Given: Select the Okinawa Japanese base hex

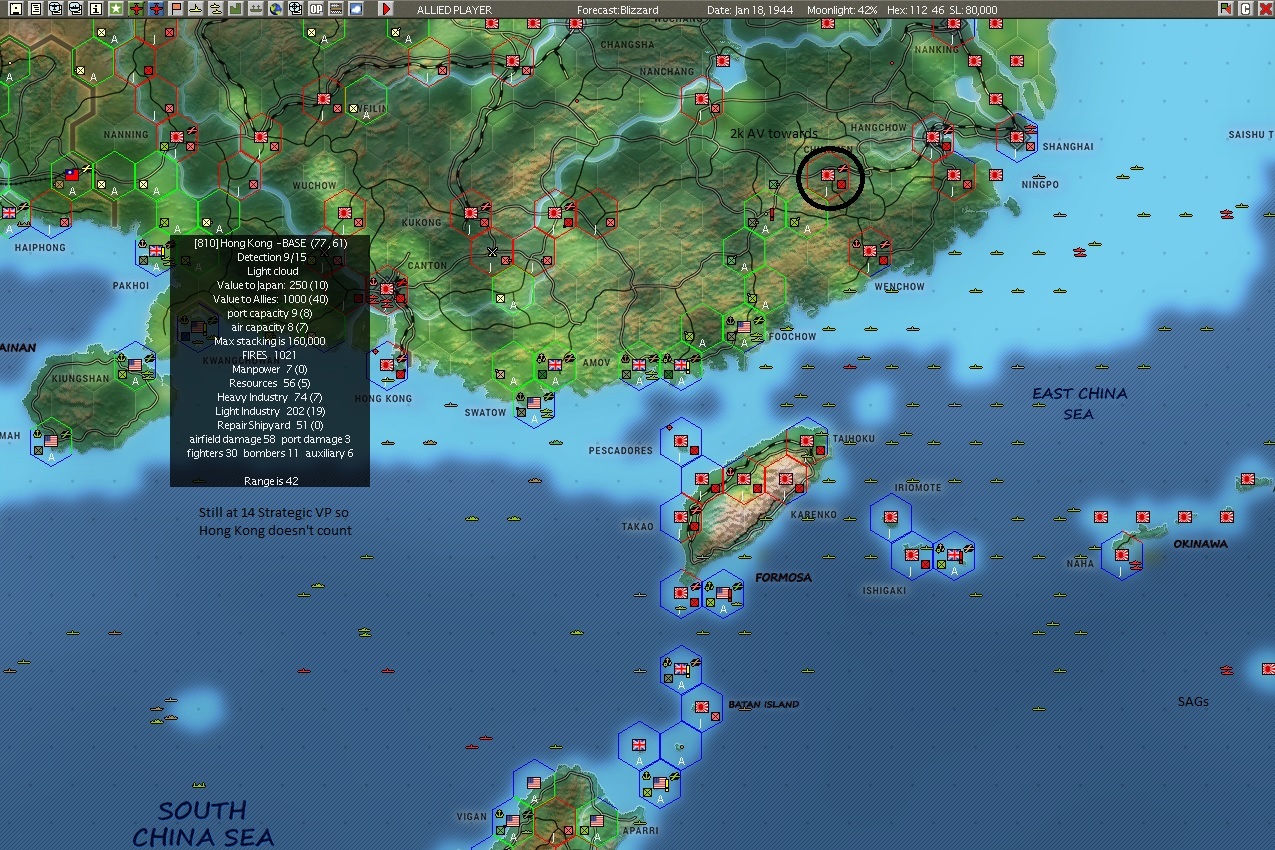Looking at the screenshot, I should tap(1123, 555).
